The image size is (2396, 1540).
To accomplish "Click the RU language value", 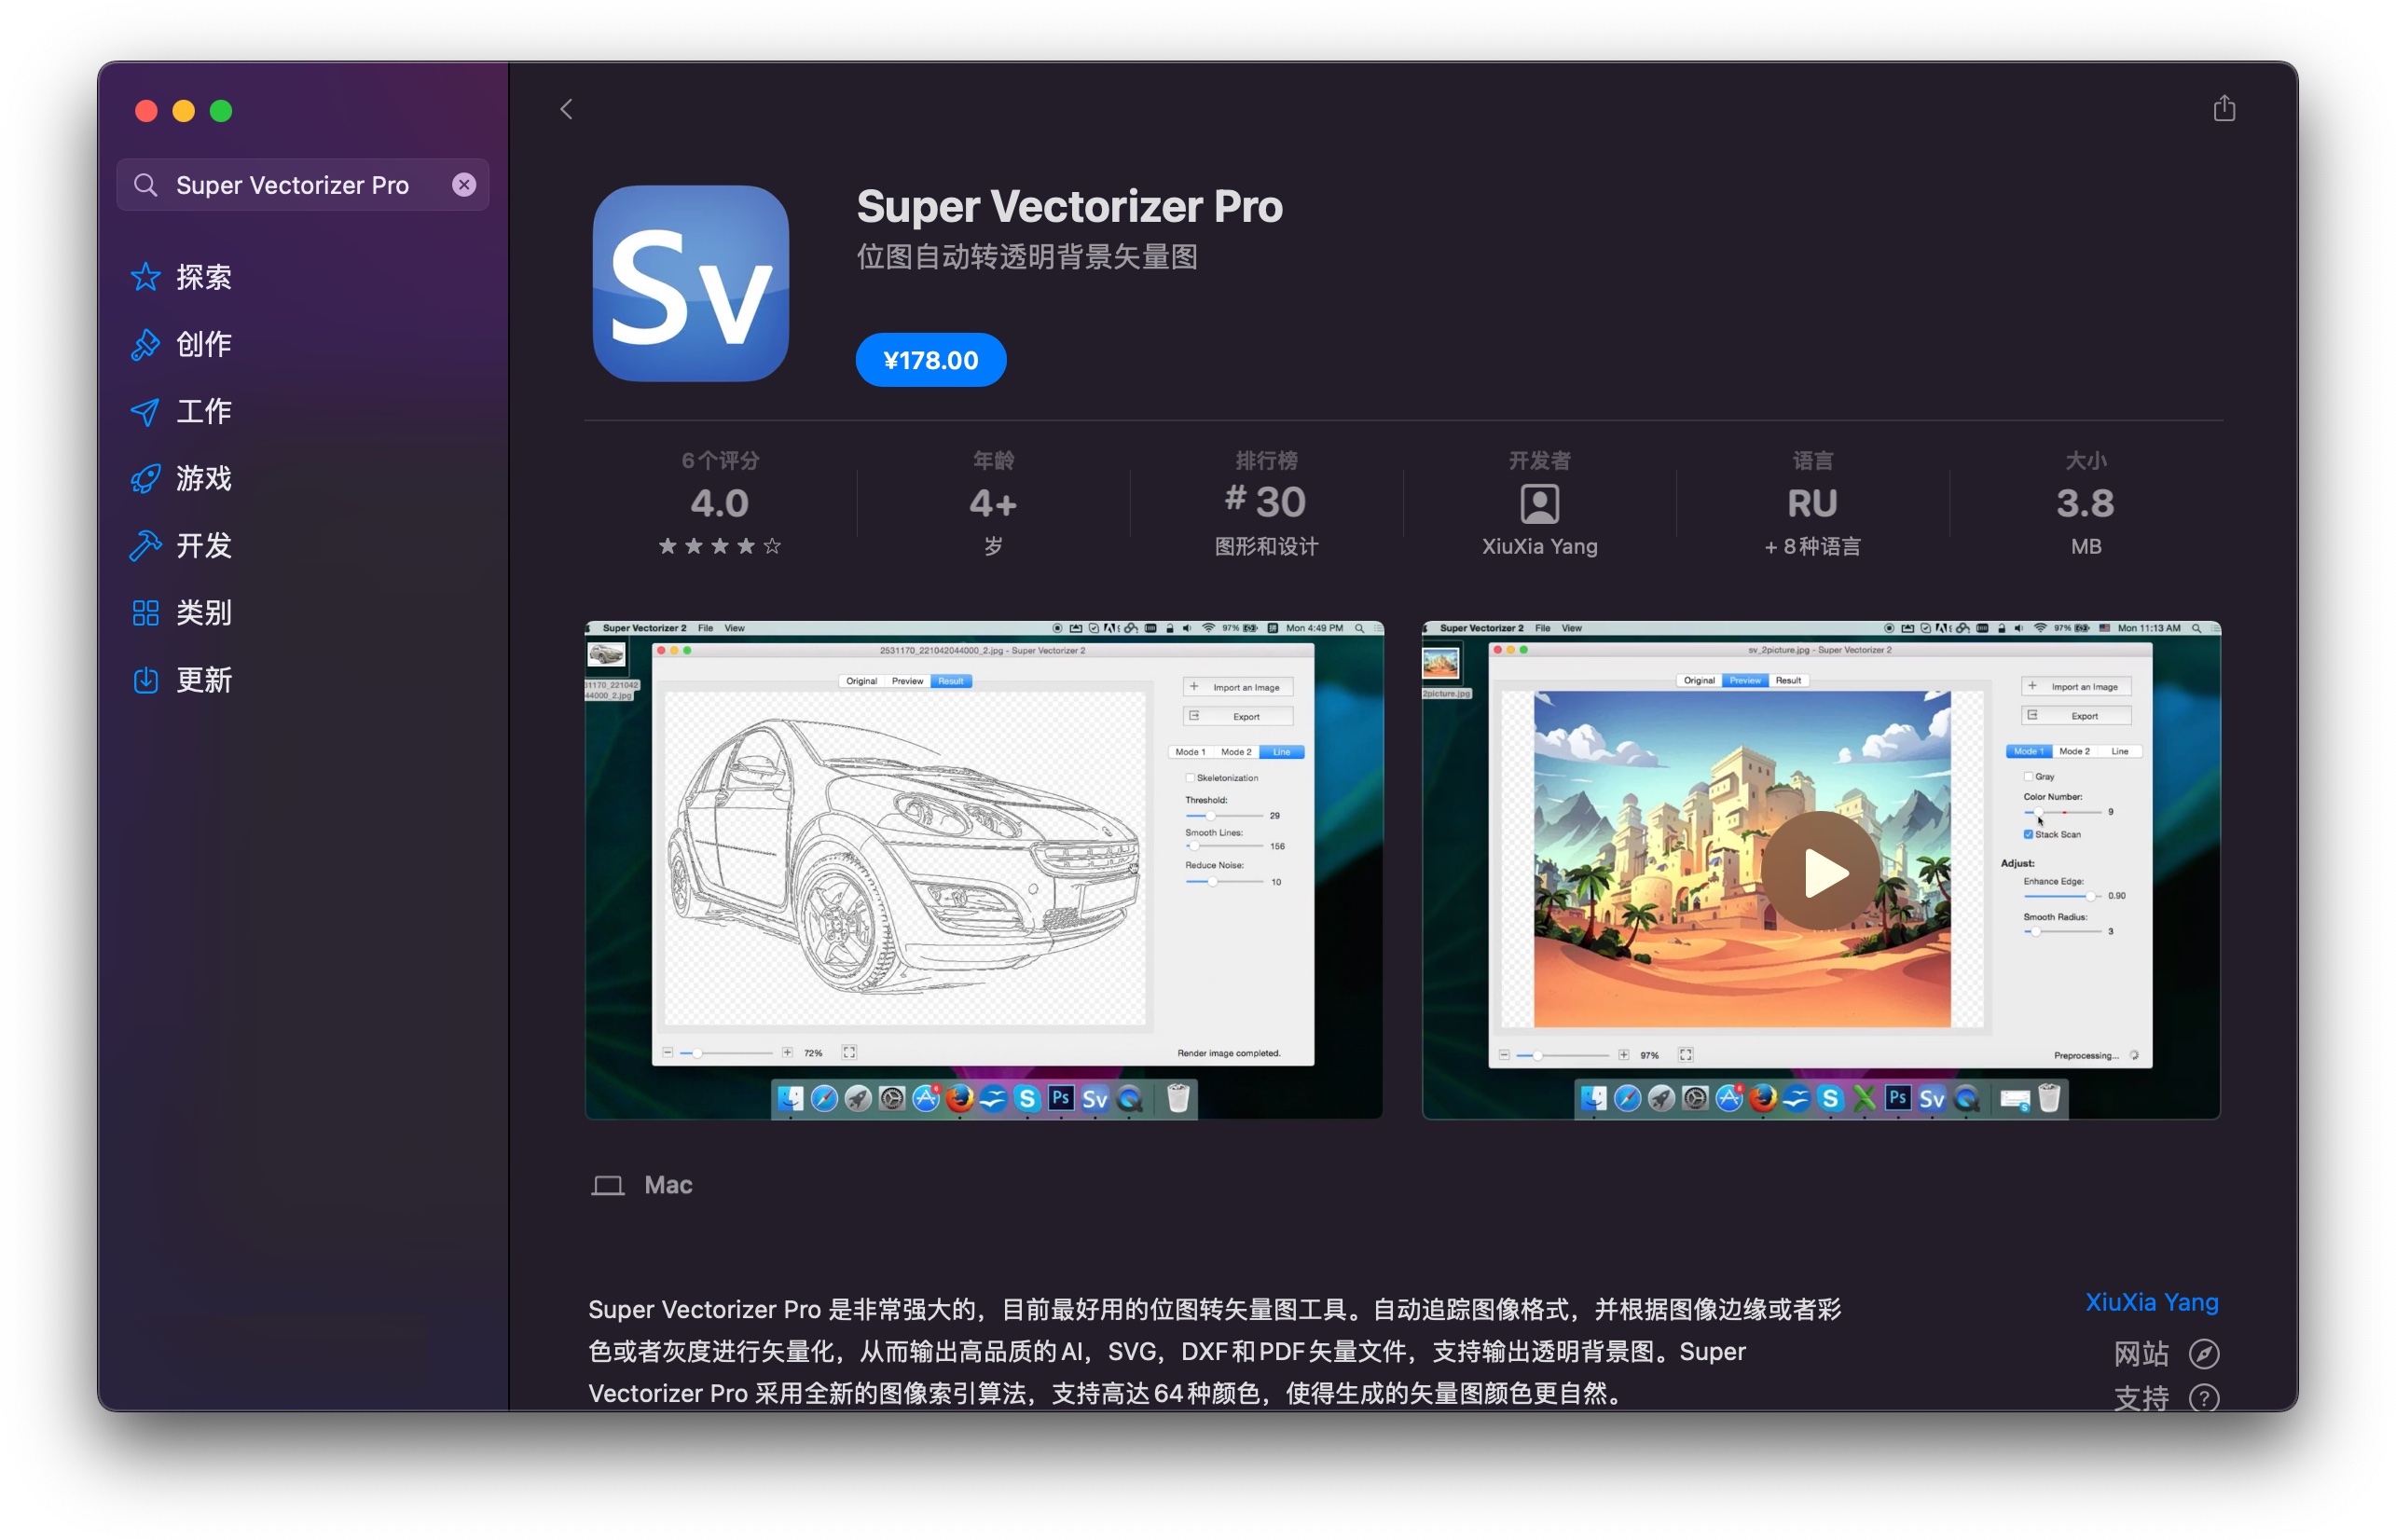I will tap(1812, 503).
